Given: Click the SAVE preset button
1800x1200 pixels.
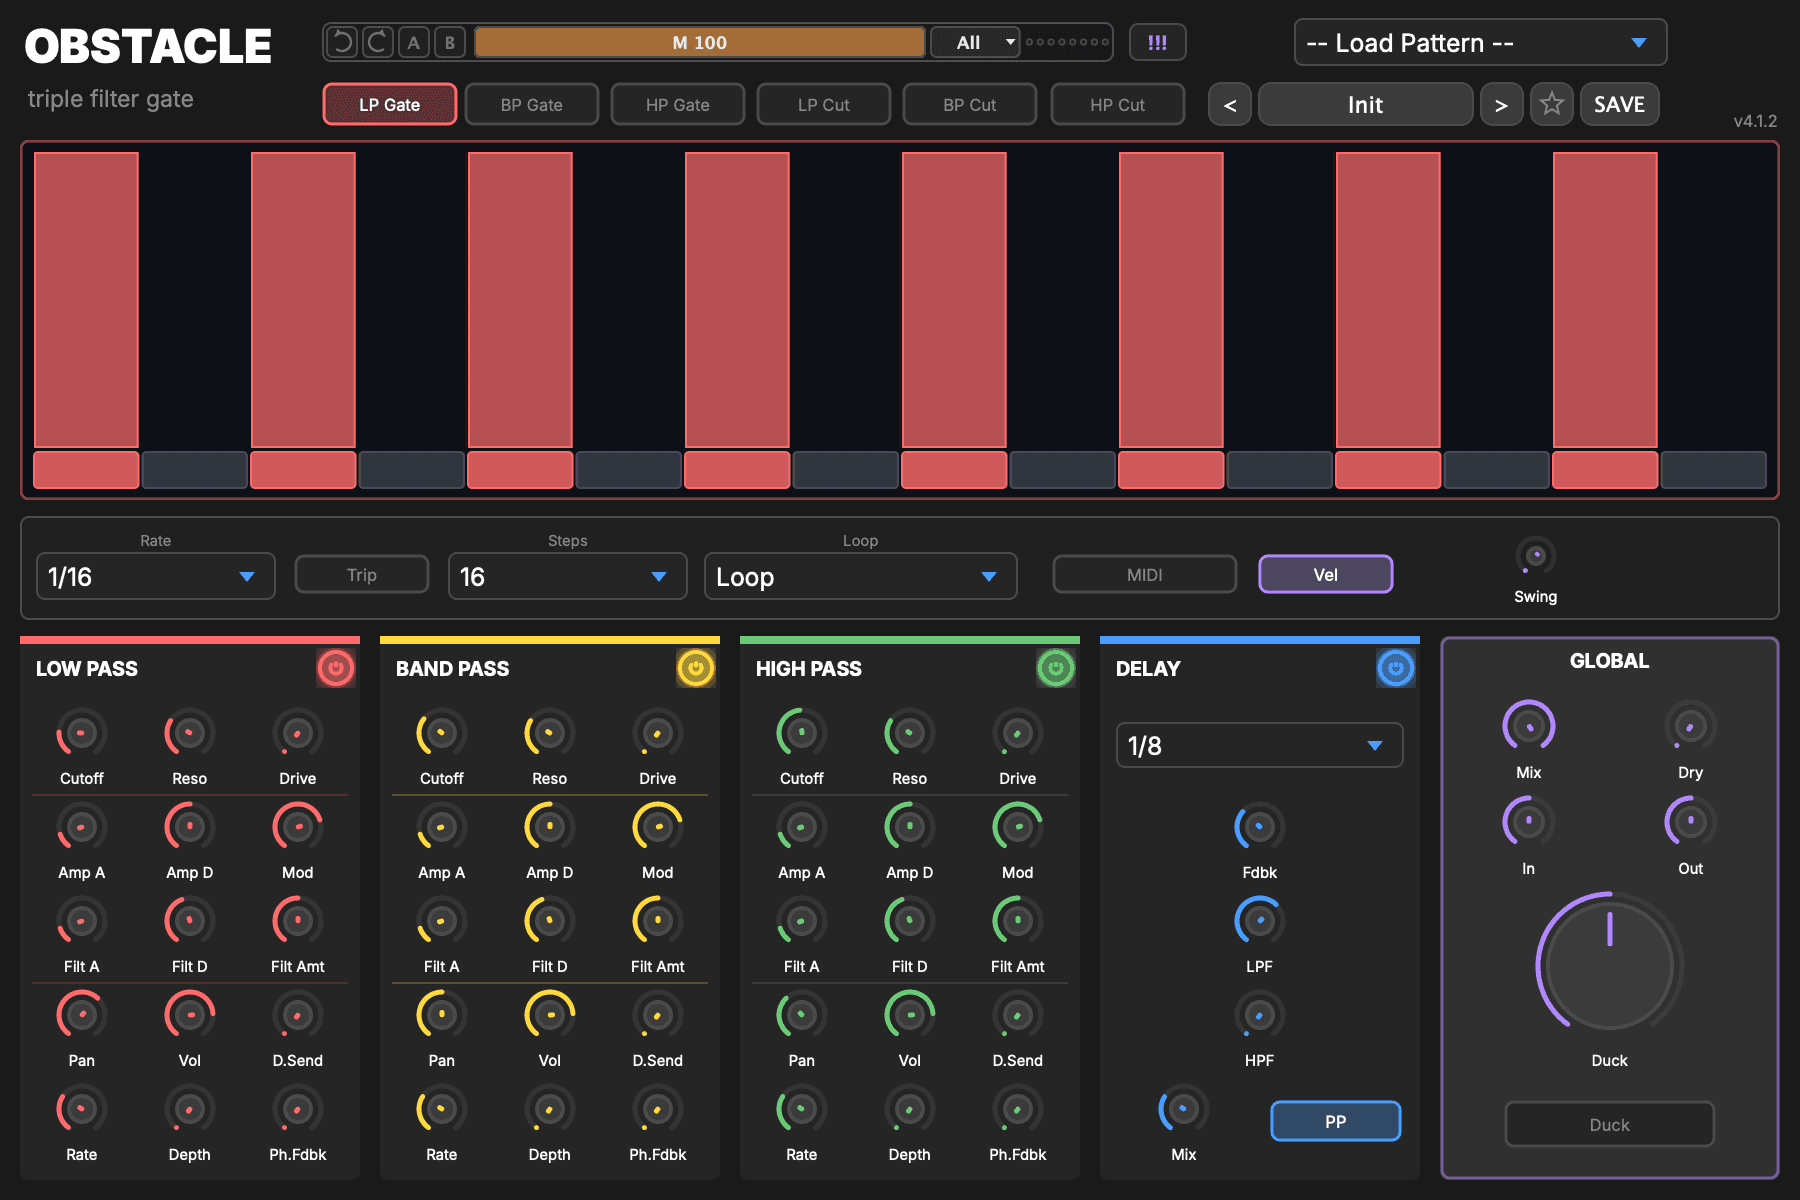Looking at the screenshot, I should [1619, 104].
